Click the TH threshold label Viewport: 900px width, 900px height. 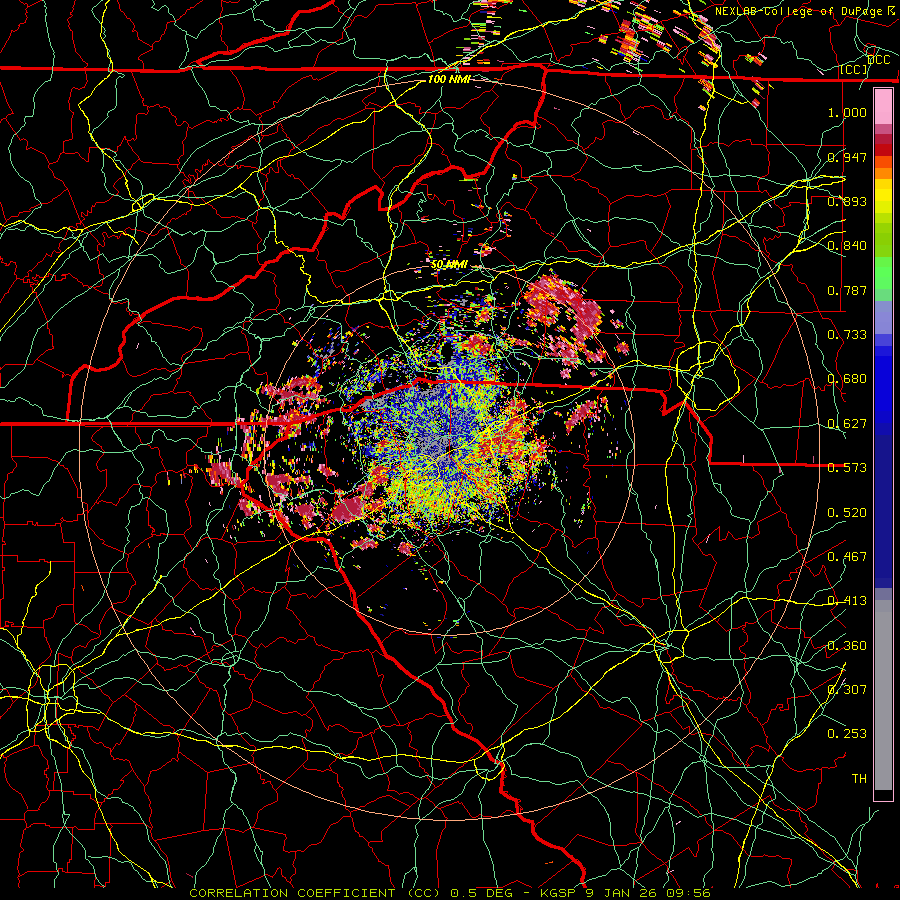859,779
